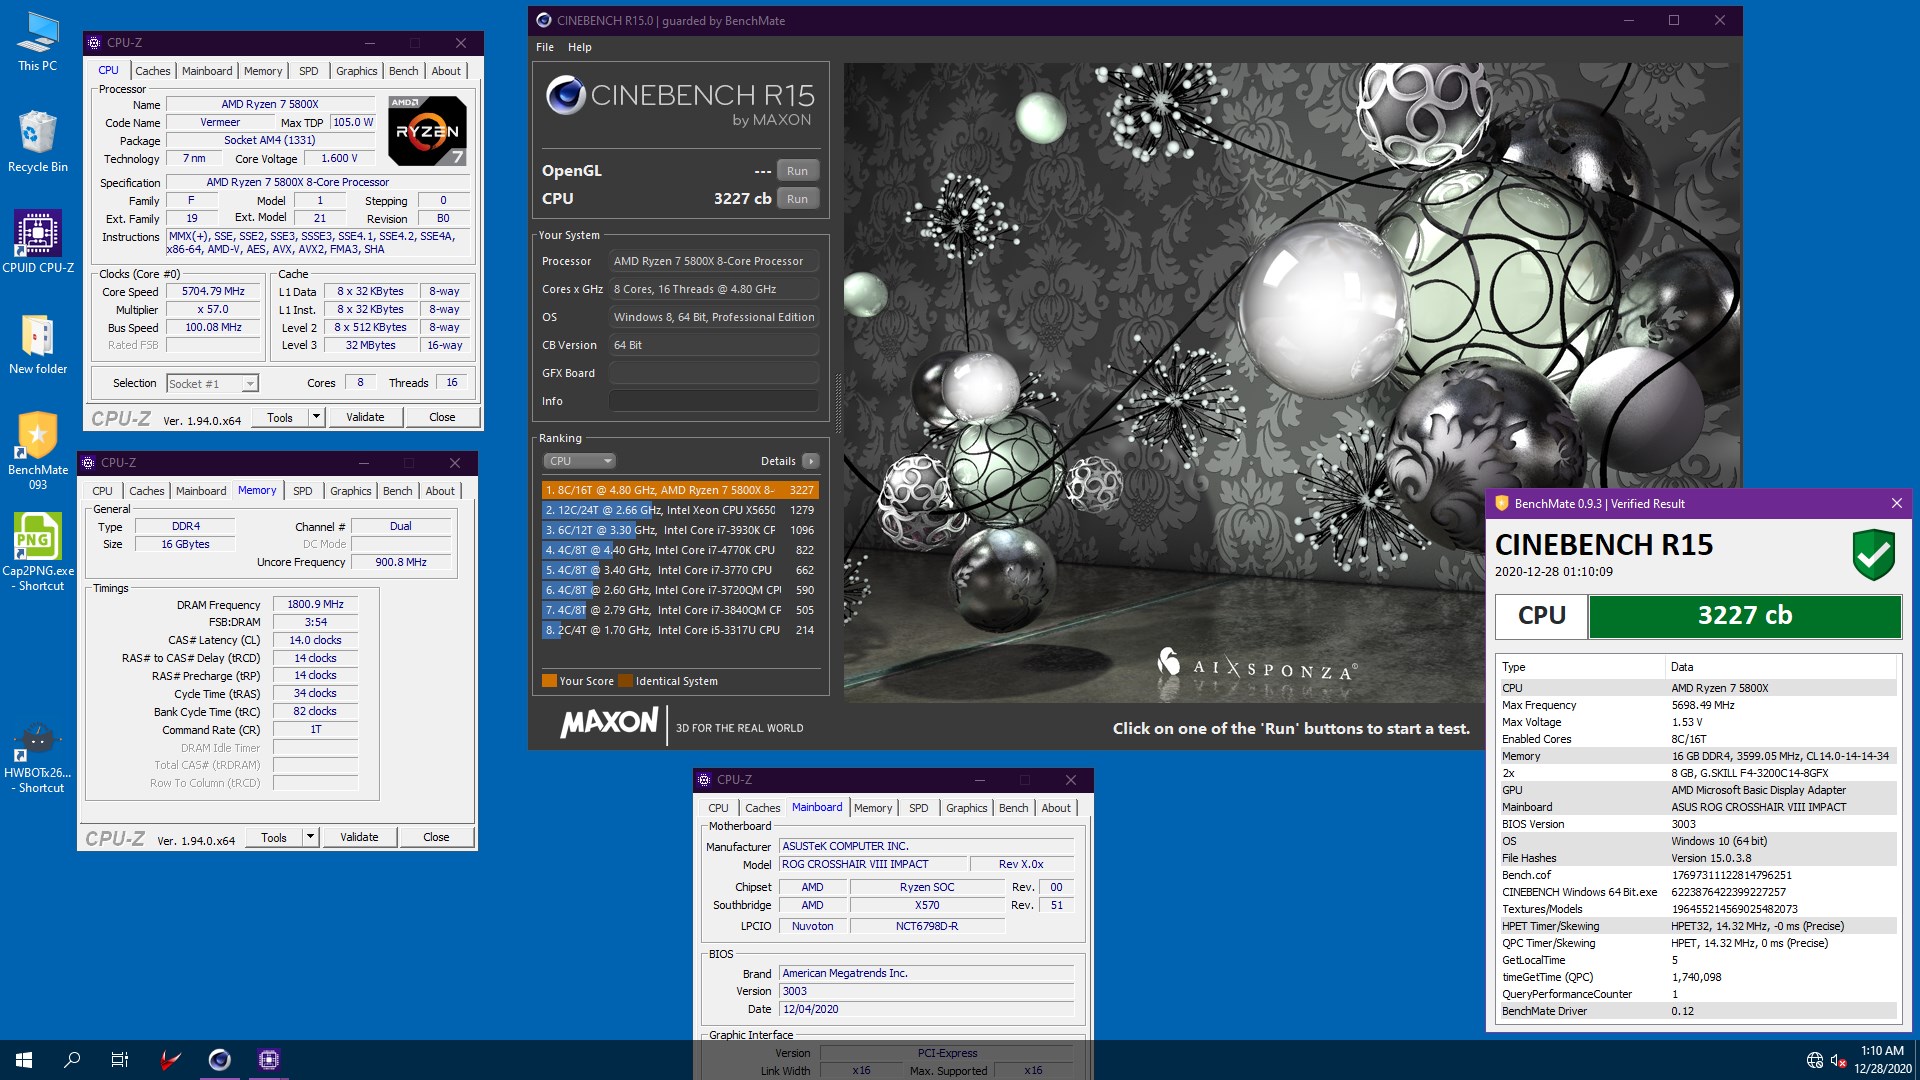Click the muted volume tray icon
1920x1080 pixels.
tap(1838, 1060)
